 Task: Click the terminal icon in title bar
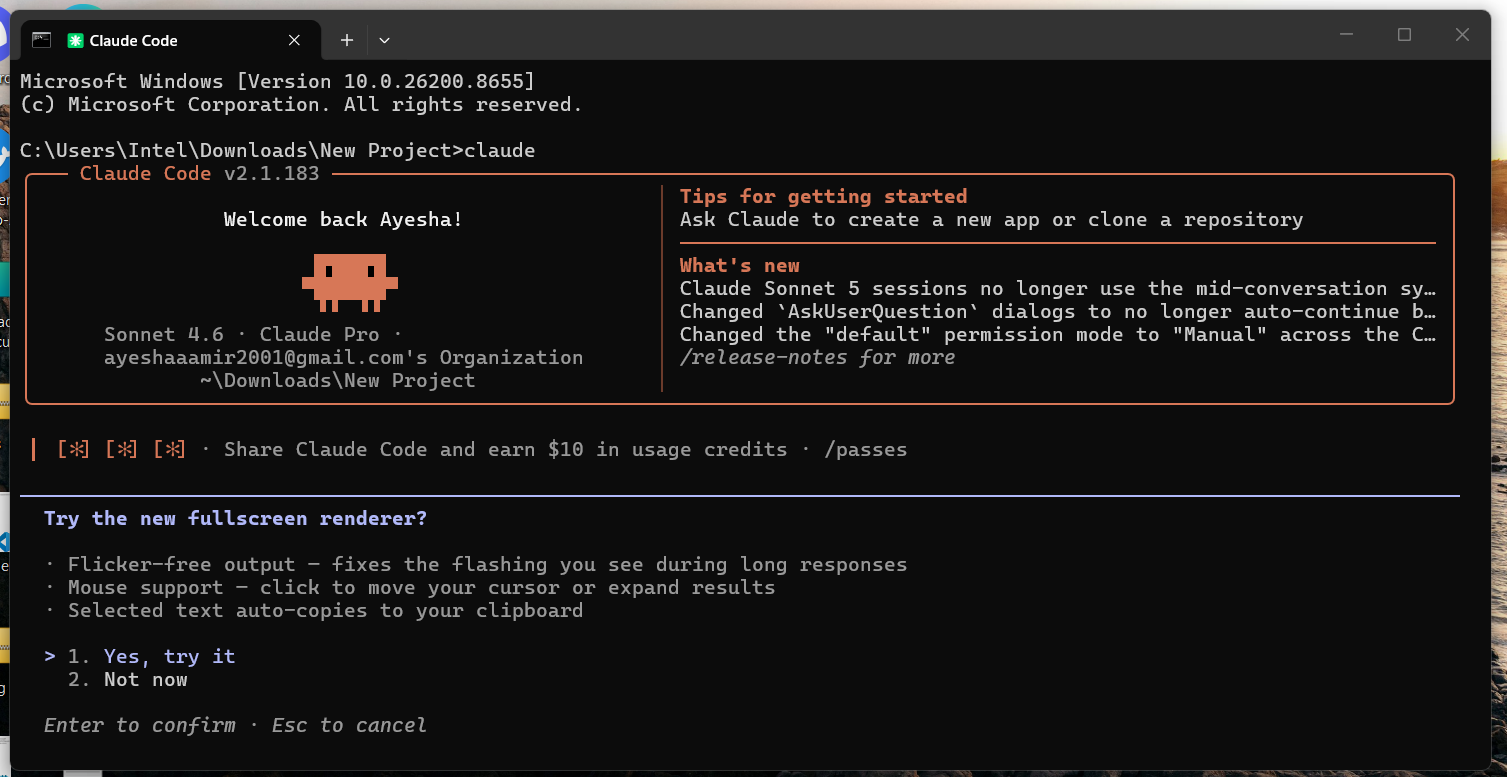[41, 40]
